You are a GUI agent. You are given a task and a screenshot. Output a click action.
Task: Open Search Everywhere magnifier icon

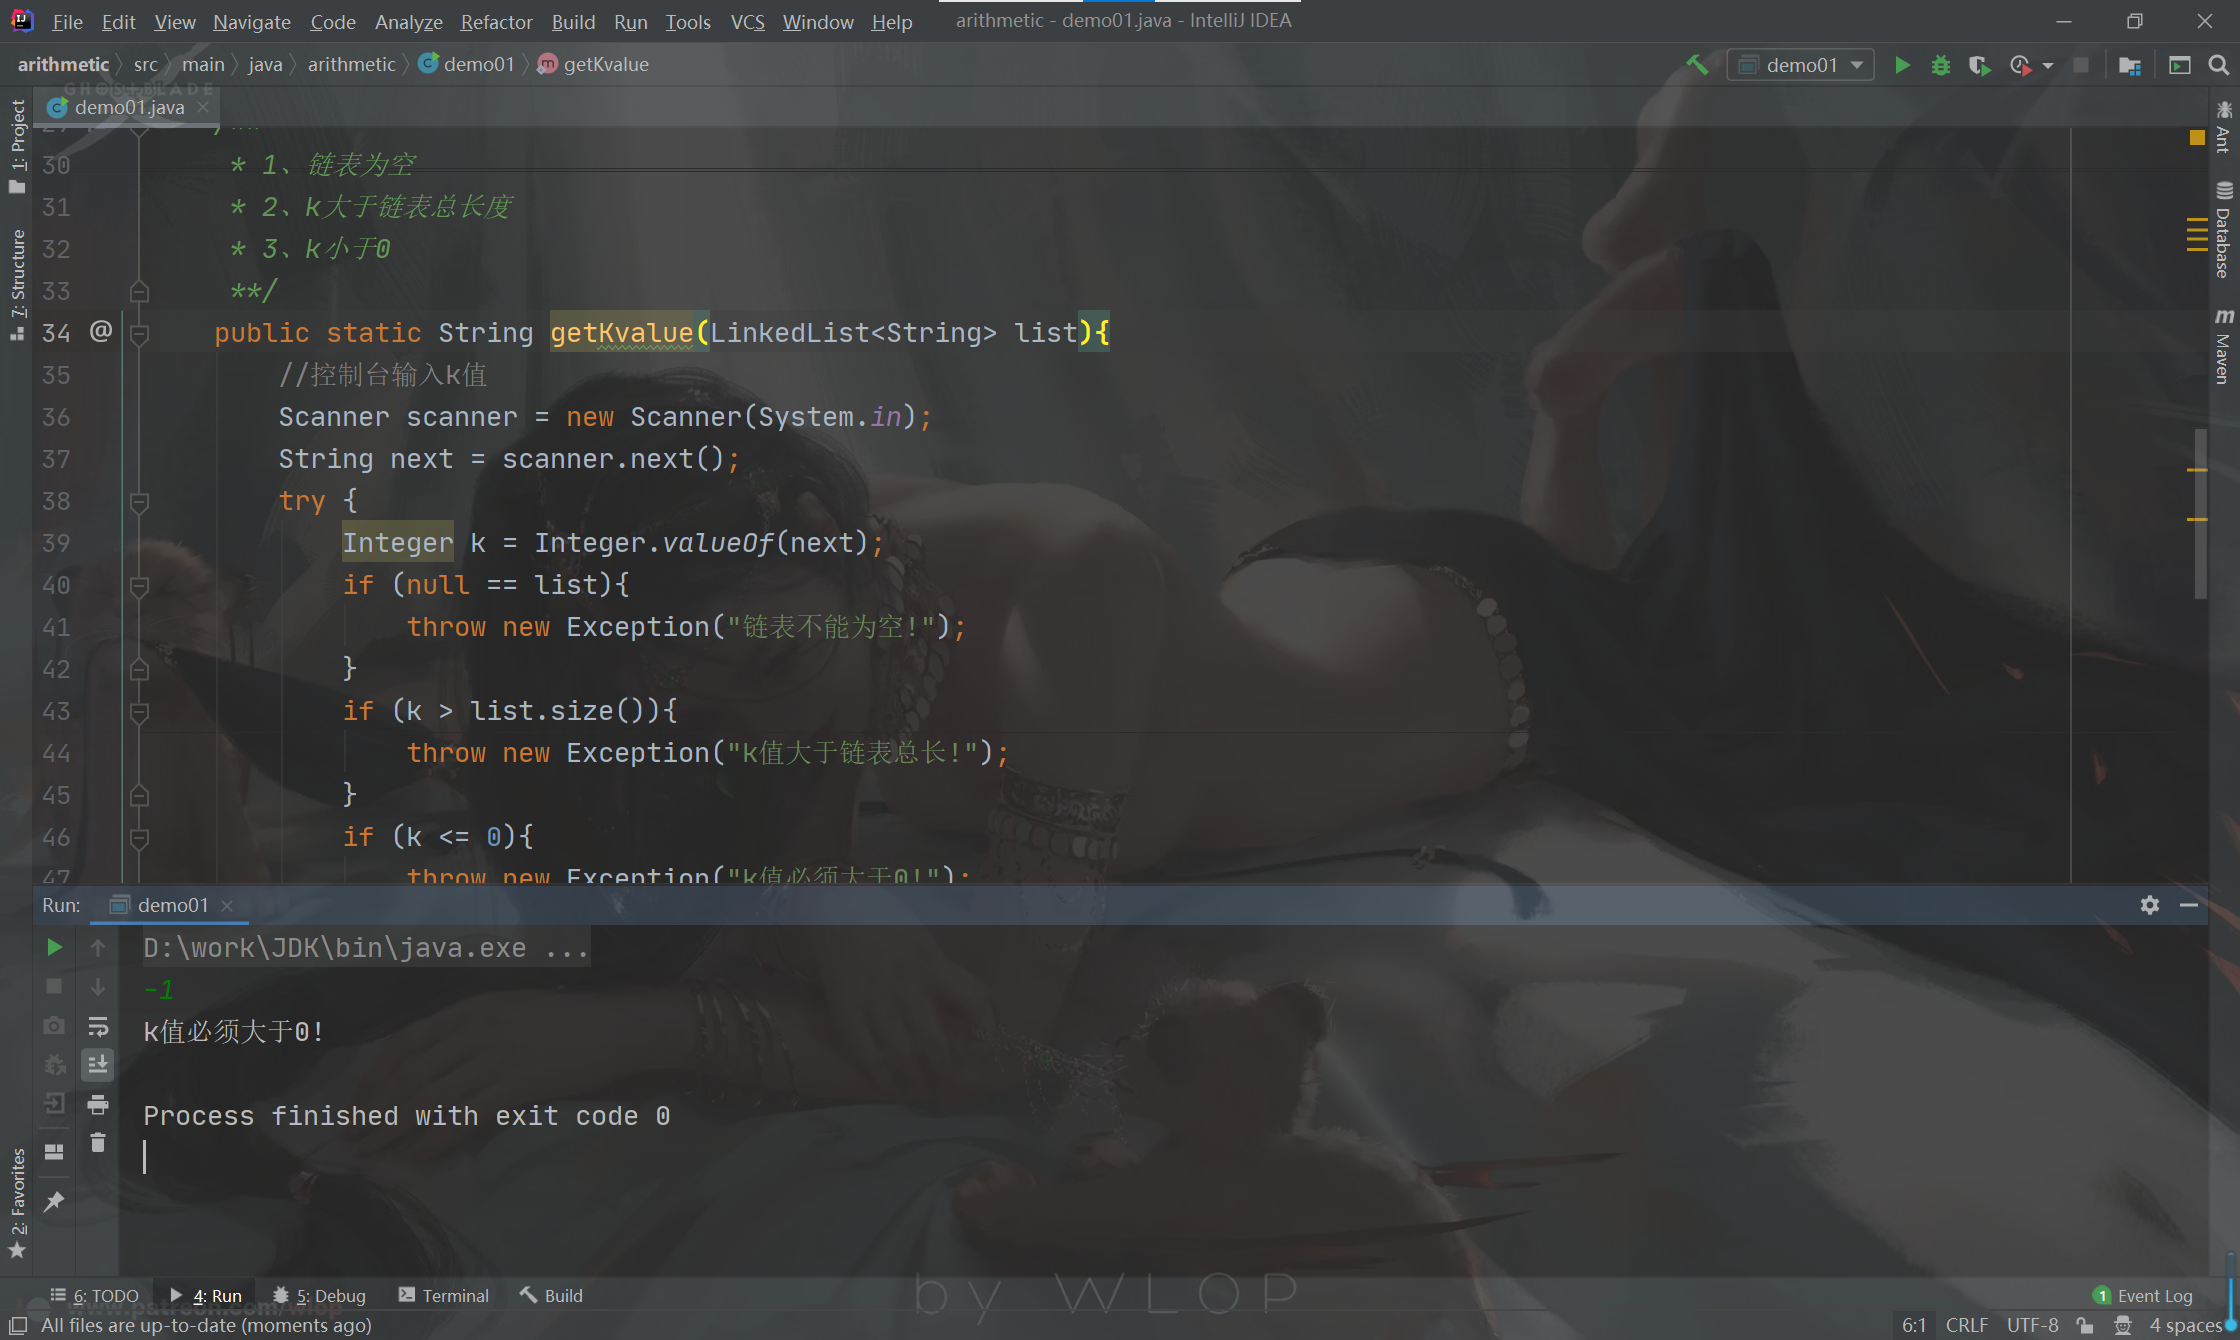[2218, 65]
